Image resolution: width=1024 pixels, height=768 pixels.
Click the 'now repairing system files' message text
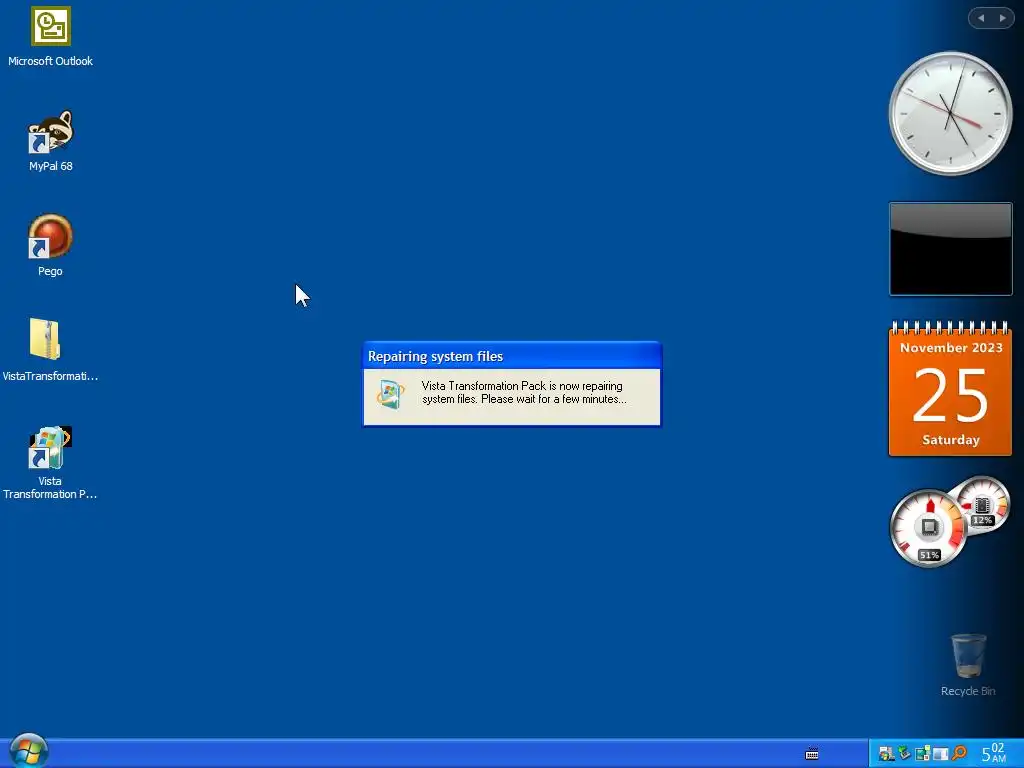(x=524, y=392)
